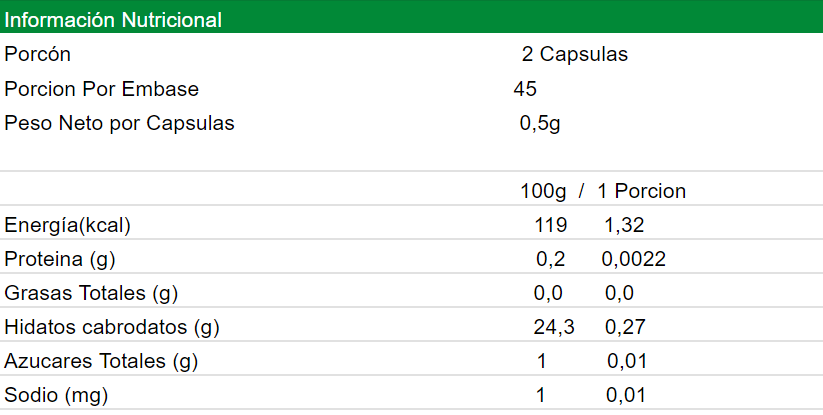Select the 1 Porcion column header
Image resolution: width=823 pixels, height=415 pixels.
click(641, 191)
